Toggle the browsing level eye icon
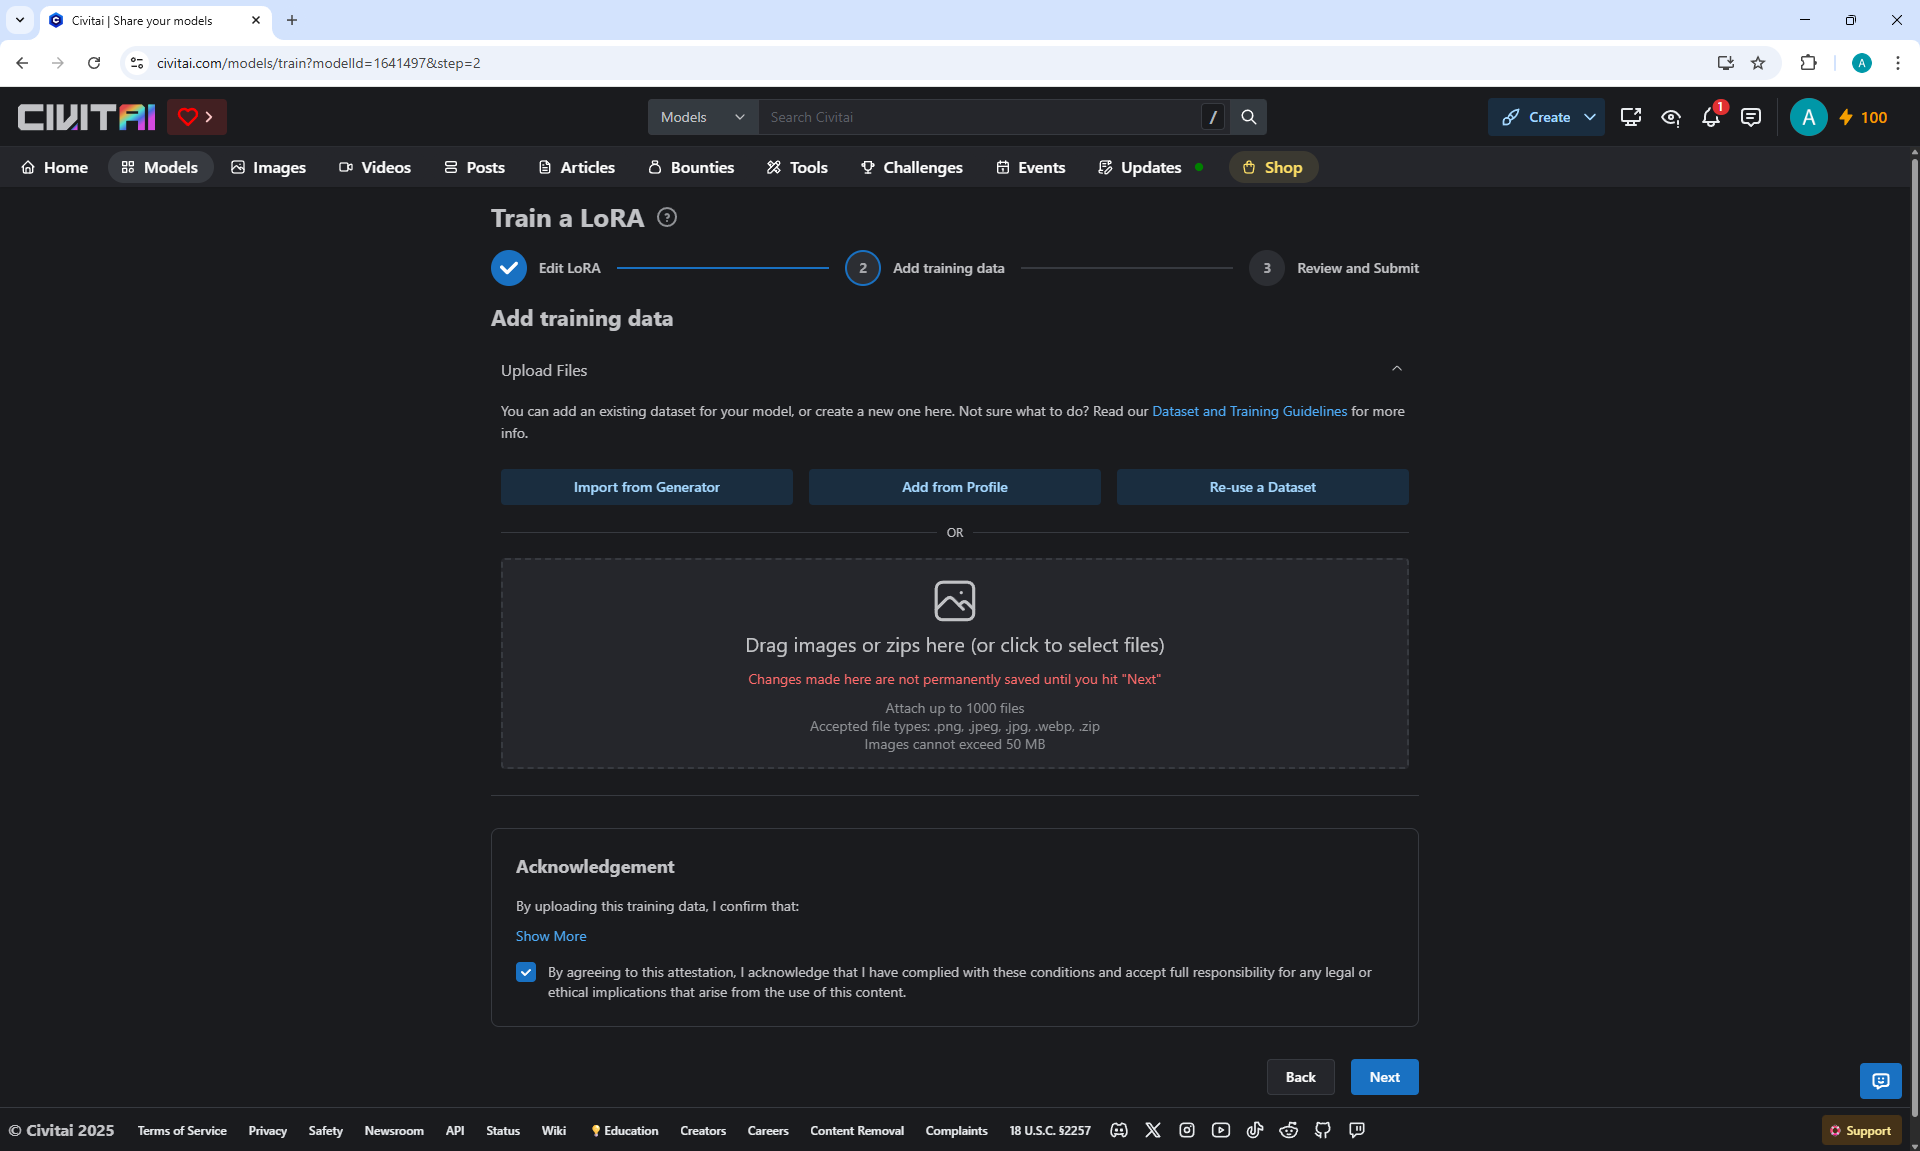Screen dimensions: 1920x1151 (x=1670, y=117)
